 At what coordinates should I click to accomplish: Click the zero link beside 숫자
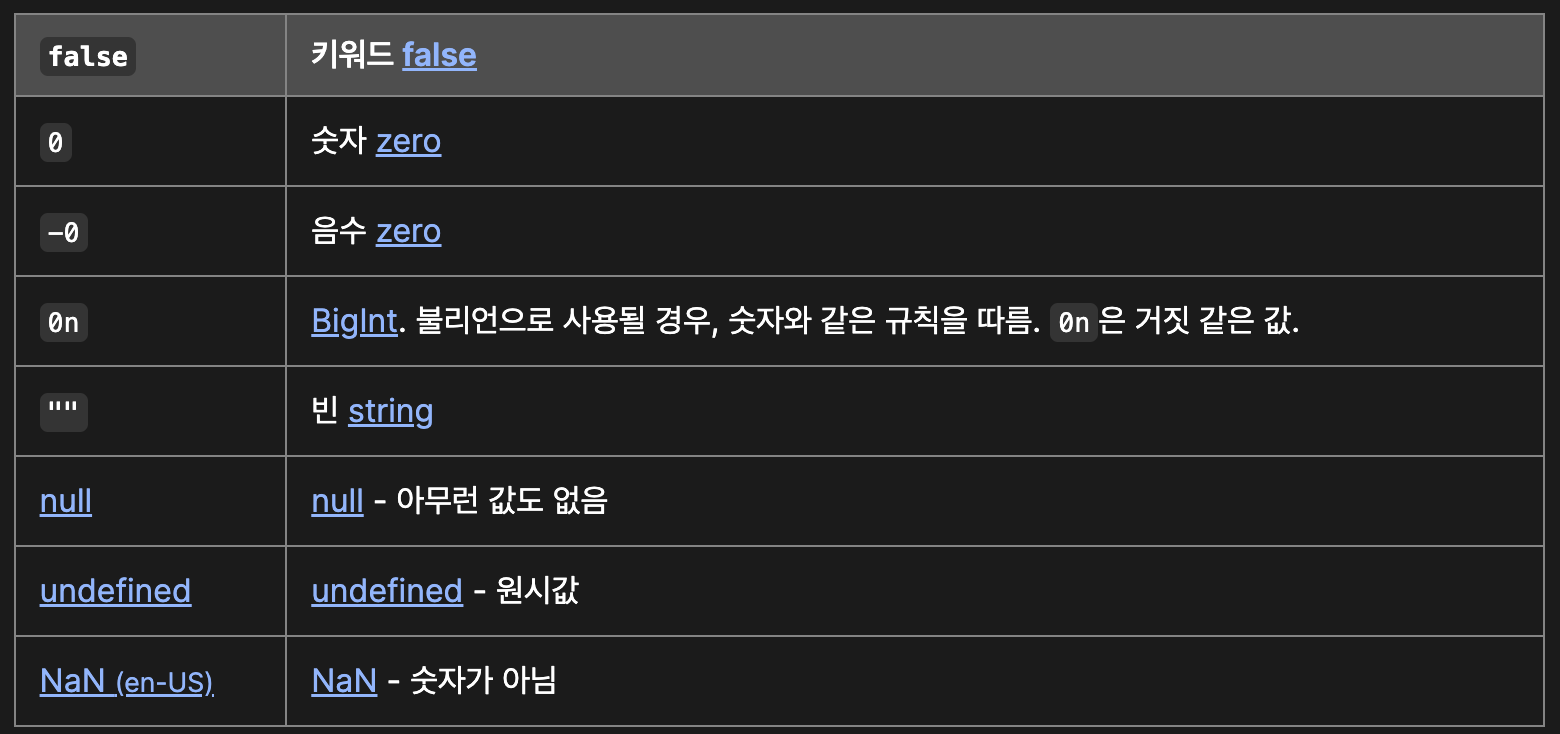tap(408, 141)
